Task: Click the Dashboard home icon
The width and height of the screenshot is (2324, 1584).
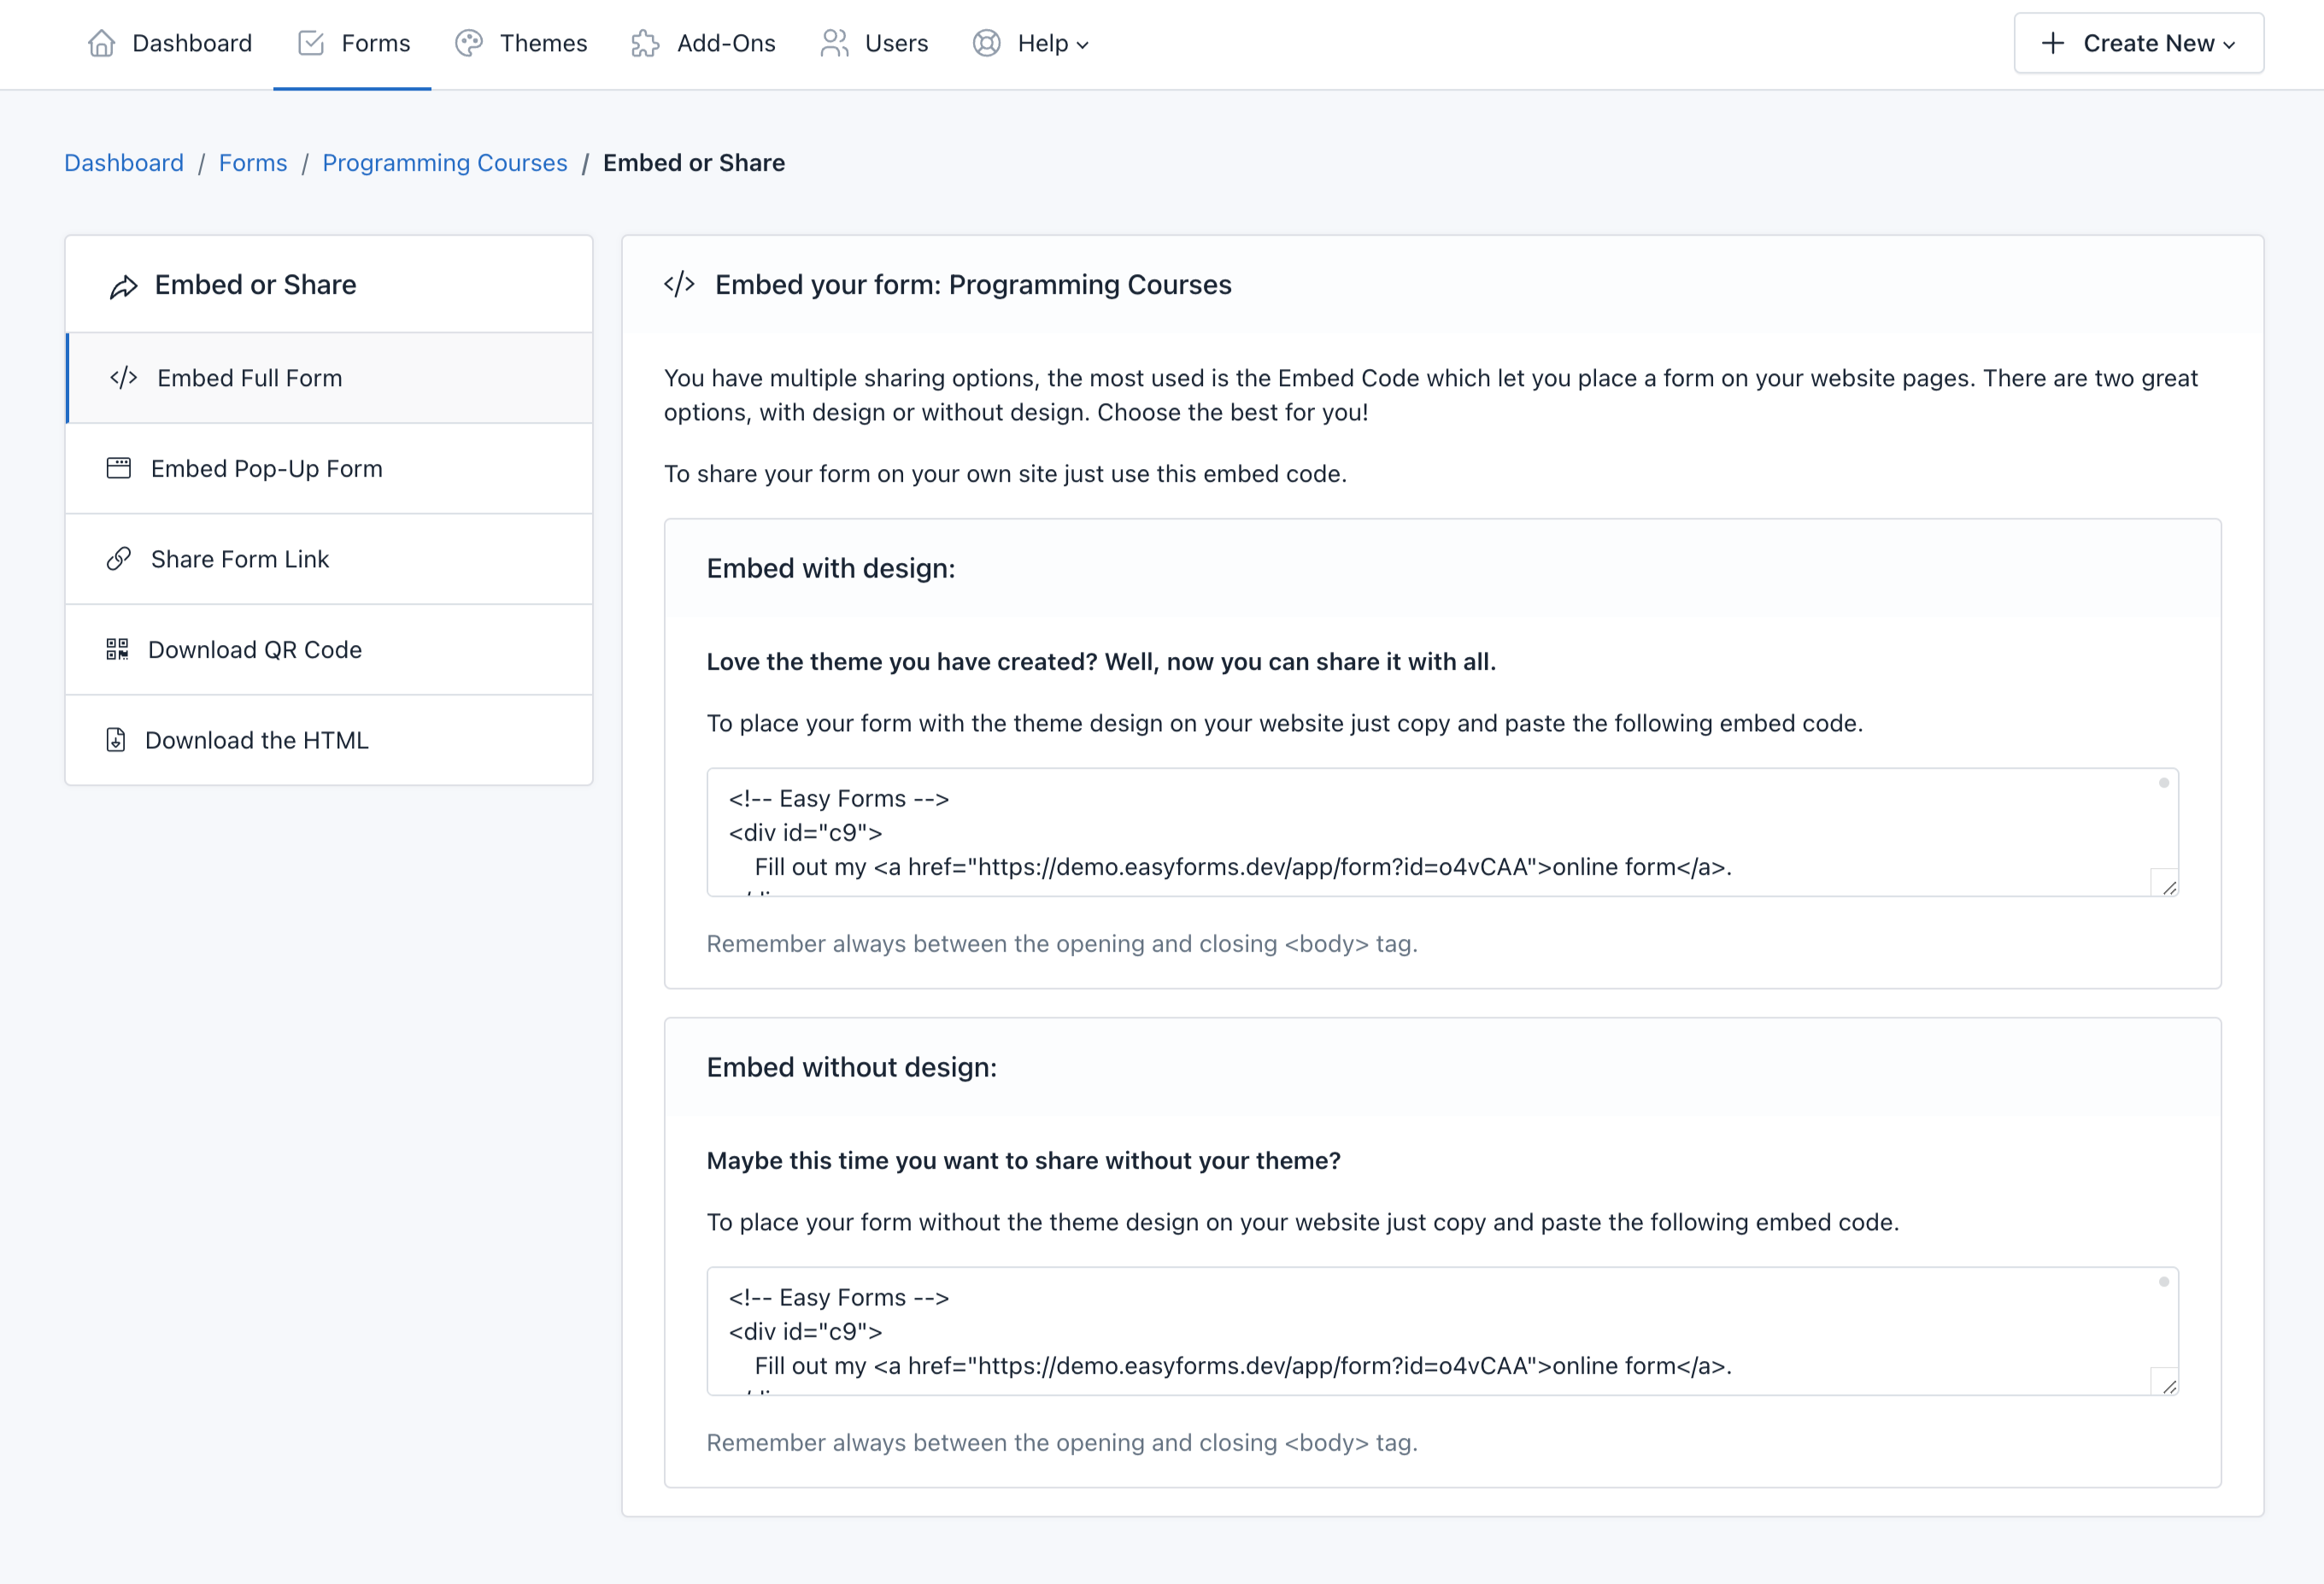Action: pos(101,43)
